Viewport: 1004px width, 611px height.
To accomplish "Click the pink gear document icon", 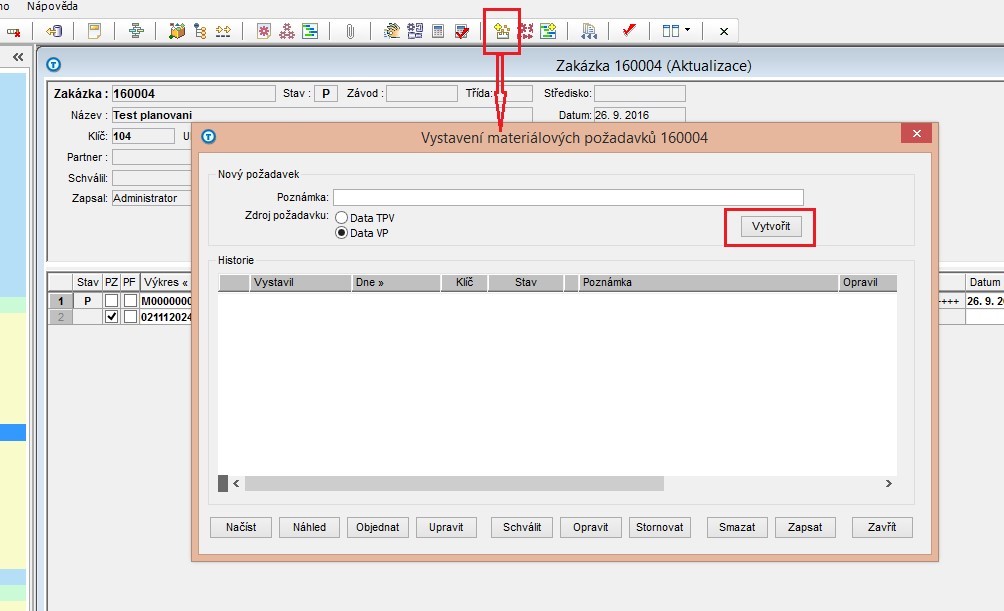I will (263, 31).
